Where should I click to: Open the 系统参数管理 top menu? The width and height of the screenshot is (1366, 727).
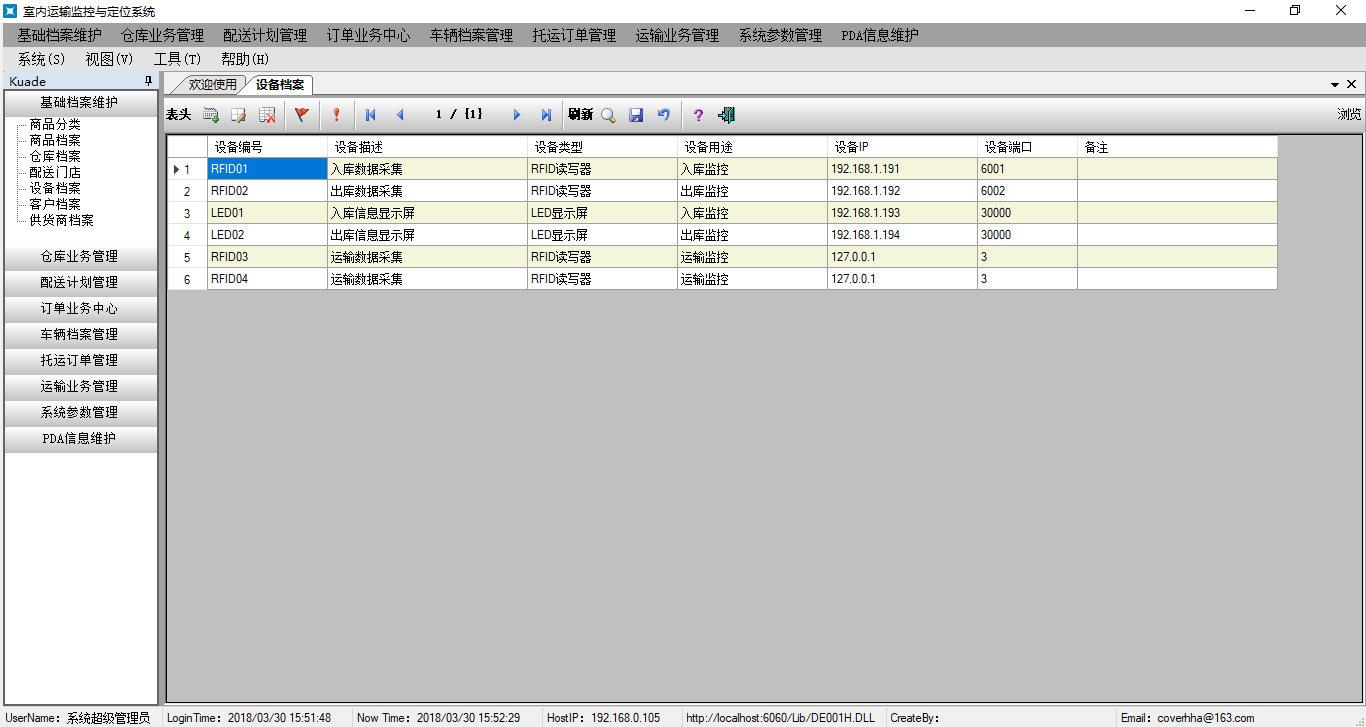pyautogui.click(x=780, y=35)
